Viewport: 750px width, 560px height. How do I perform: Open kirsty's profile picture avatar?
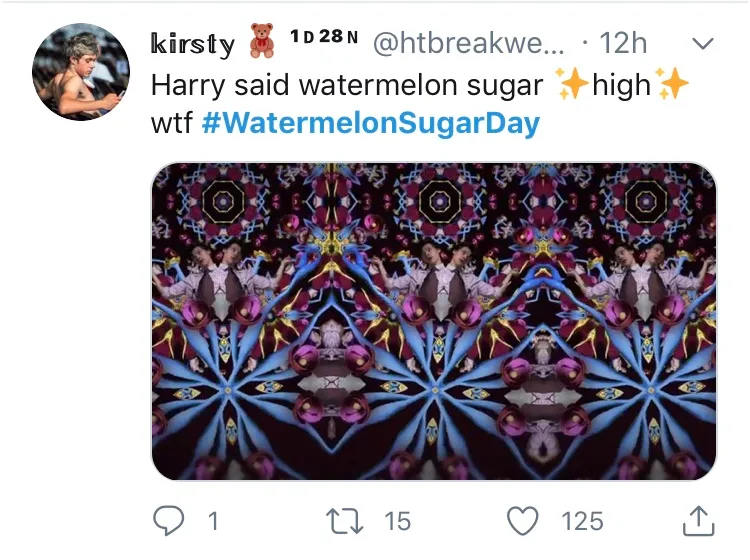tap(81, 72)
